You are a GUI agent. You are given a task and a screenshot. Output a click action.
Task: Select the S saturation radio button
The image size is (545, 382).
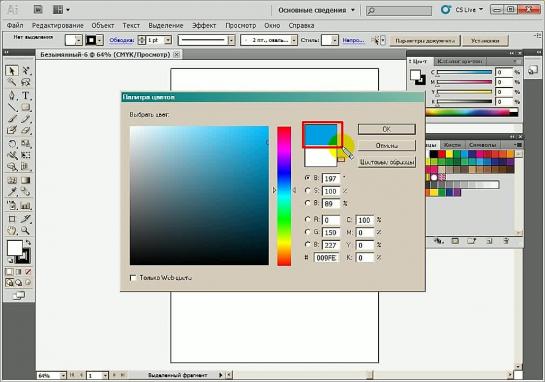point(307,190)
